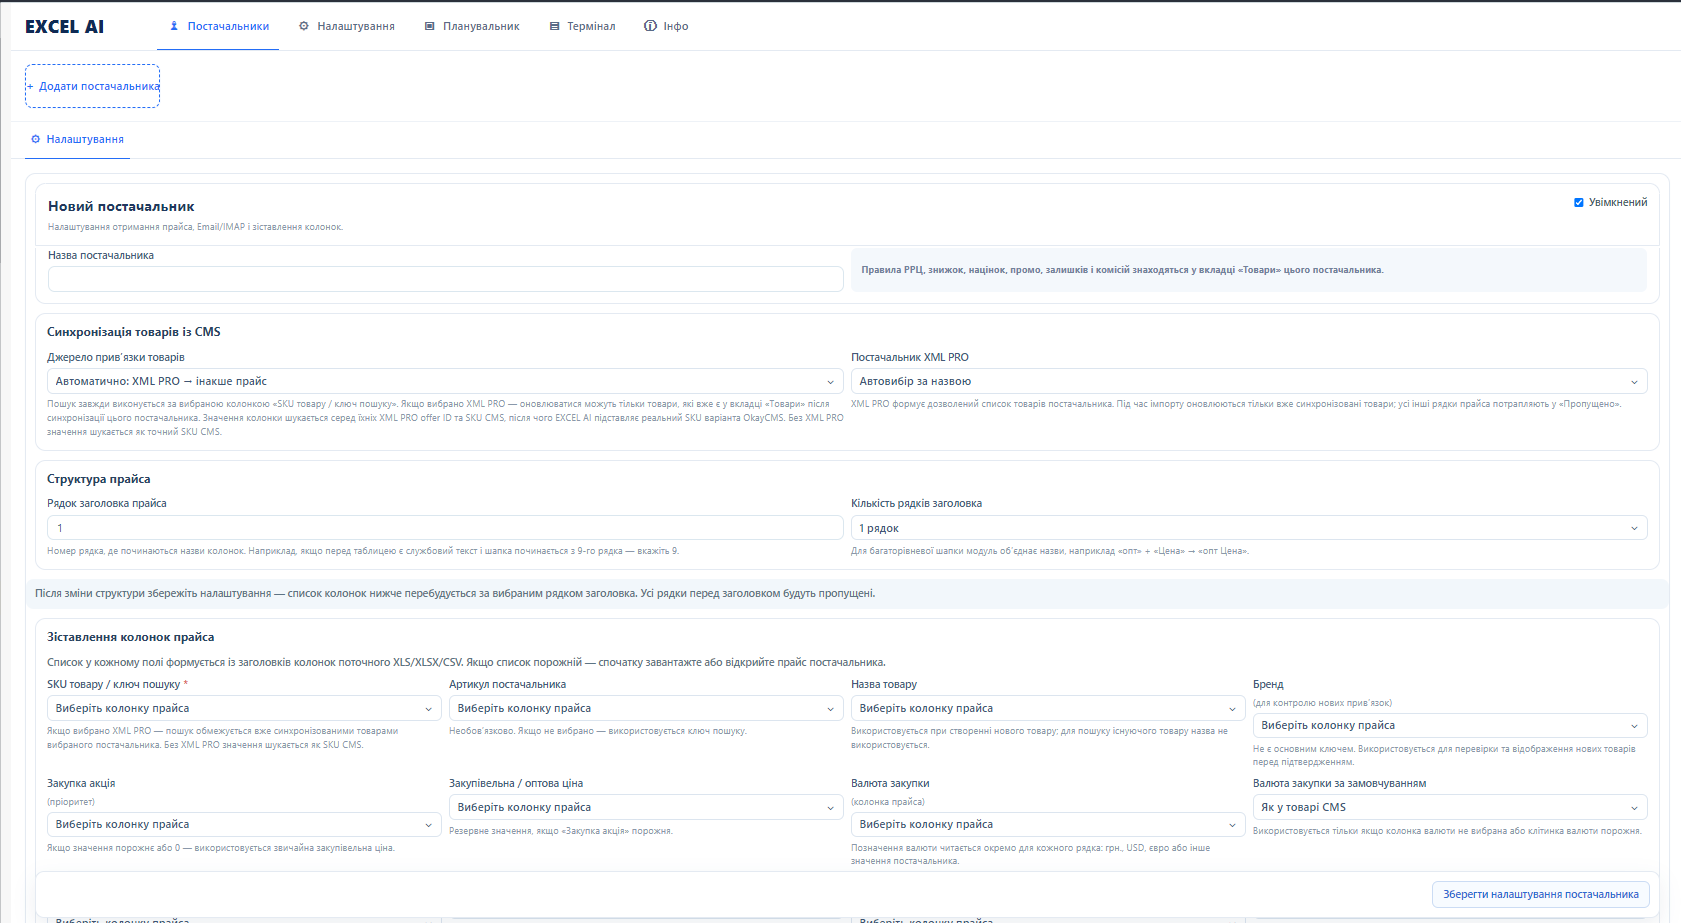Open the Планувальник tab
The width and height of the screenshot is (1681, 923).
472,26
